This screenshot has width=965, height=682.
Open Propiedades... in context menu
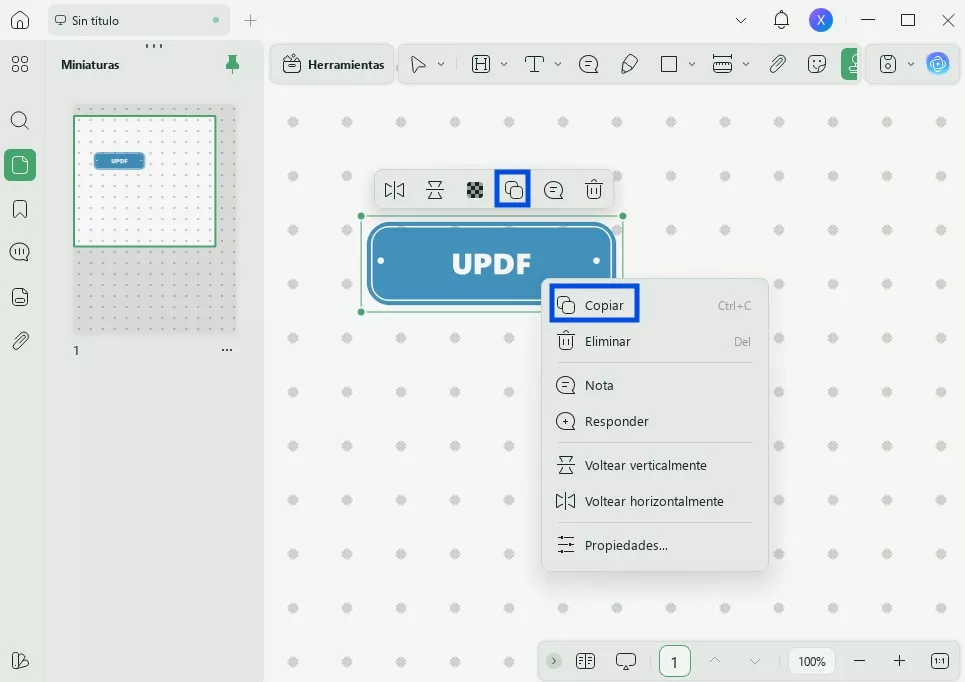tap(654, 545)
